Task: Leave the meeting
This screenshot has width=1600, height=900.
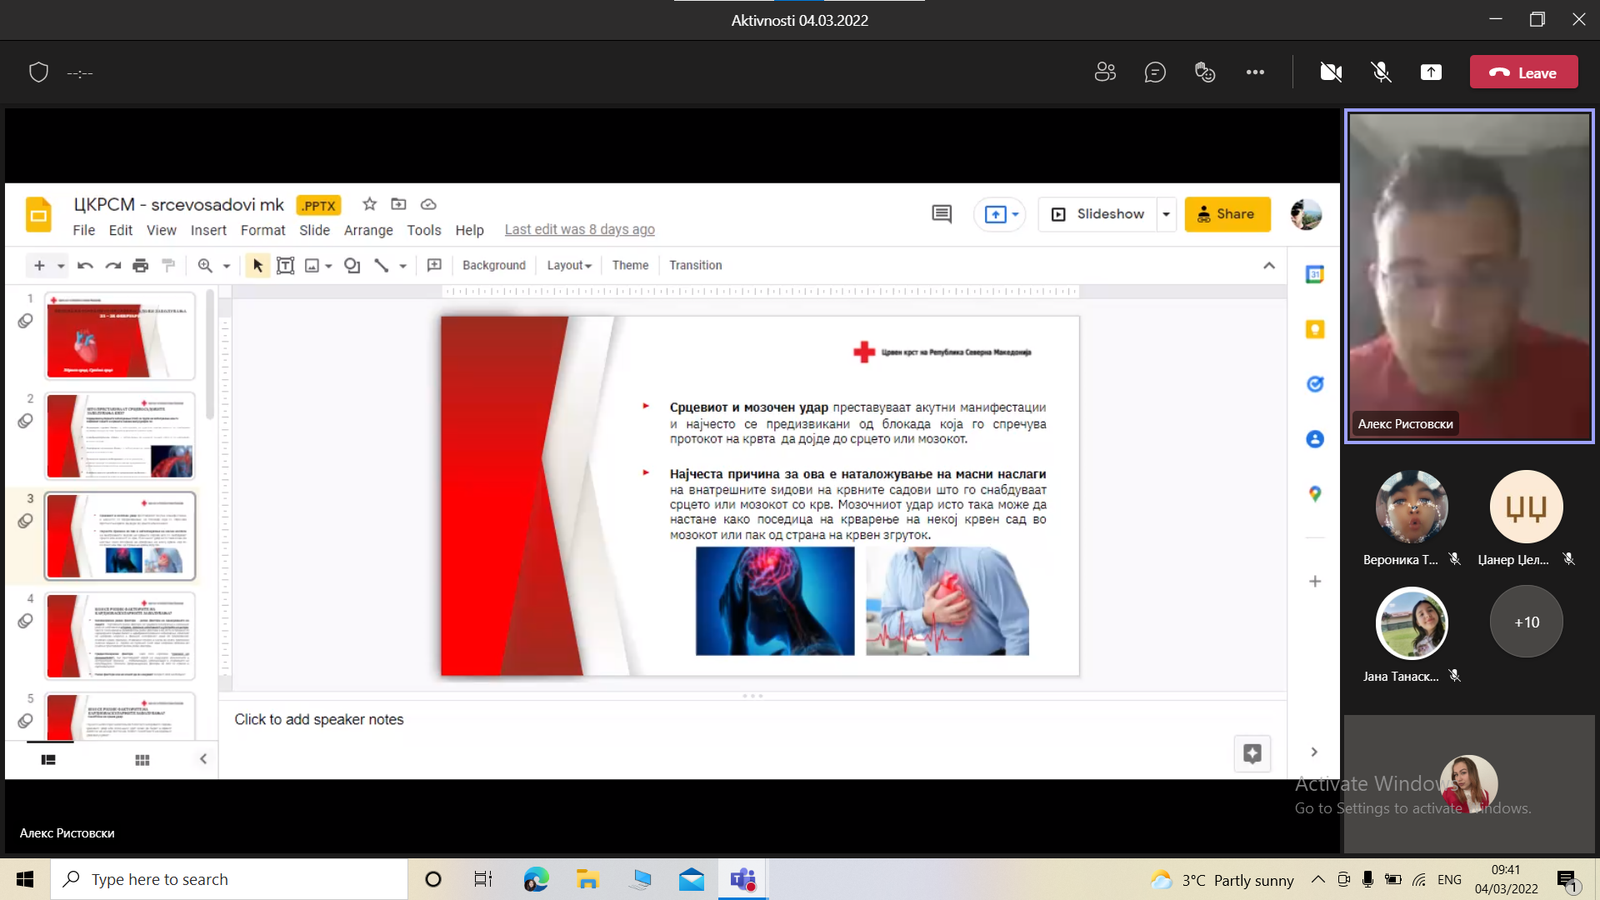Action: [1523, 72]
